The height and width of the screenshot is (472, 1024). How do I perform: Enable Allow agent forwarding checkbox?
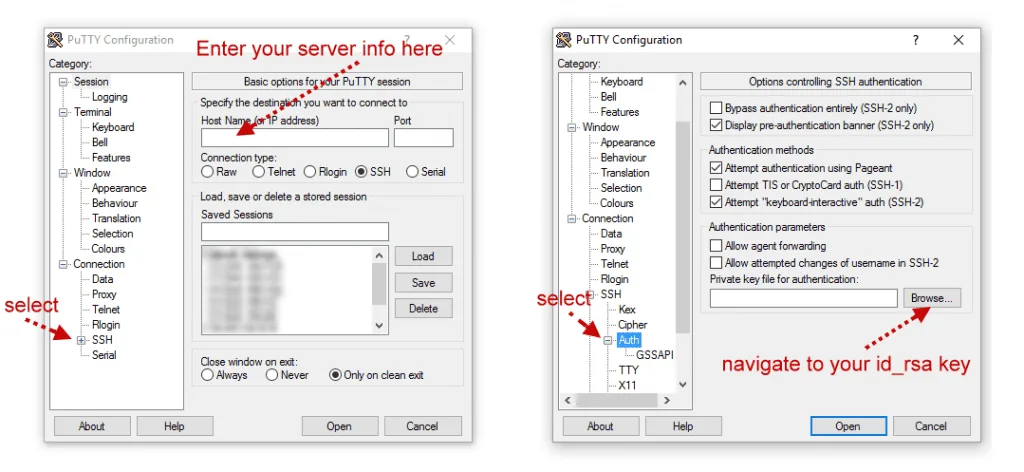(x=716, y=246)
